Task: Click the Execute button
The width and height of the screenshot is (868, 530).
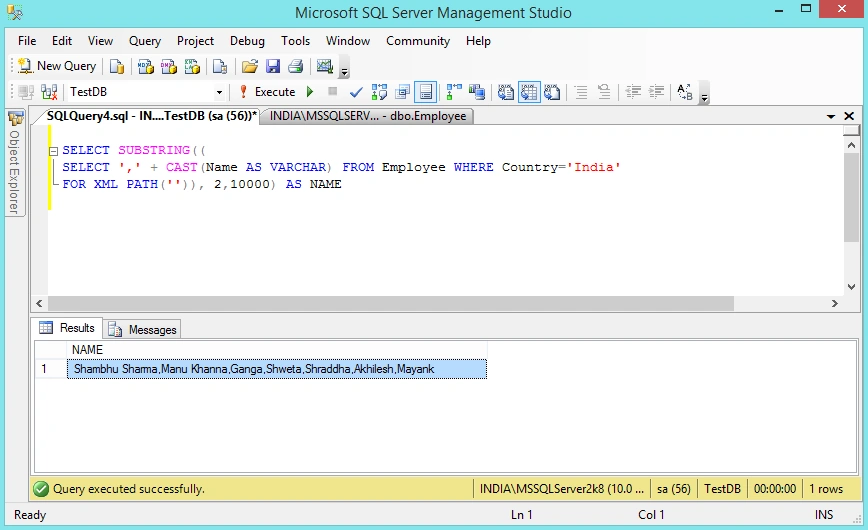Action: (x=267, y=92)
